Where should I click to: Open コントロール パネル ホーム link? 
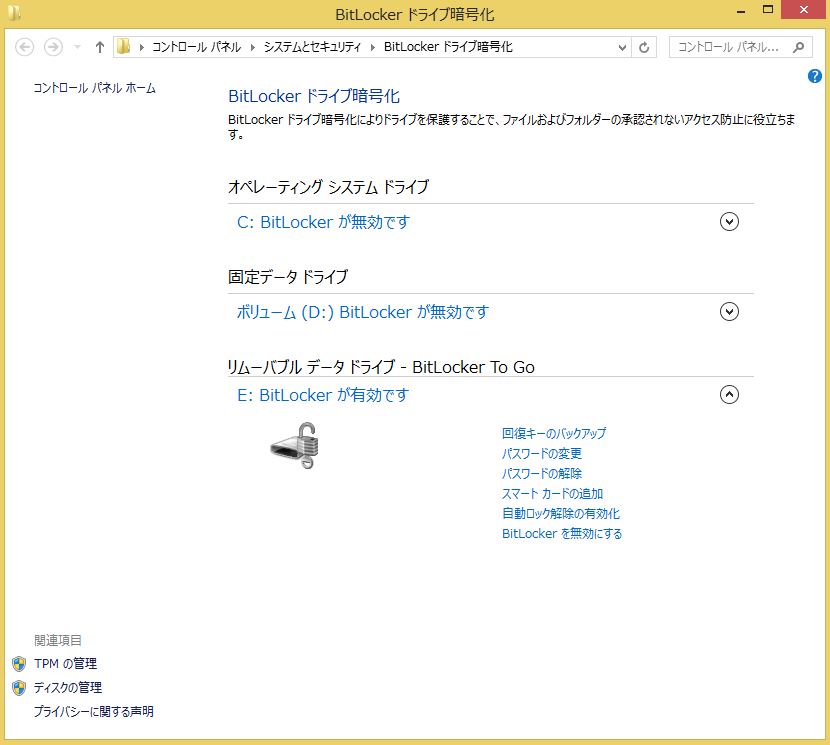tap(94, 88)
